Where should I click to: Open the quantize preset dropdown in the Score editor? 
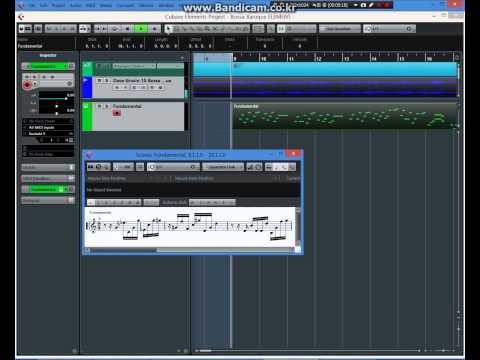173,167
